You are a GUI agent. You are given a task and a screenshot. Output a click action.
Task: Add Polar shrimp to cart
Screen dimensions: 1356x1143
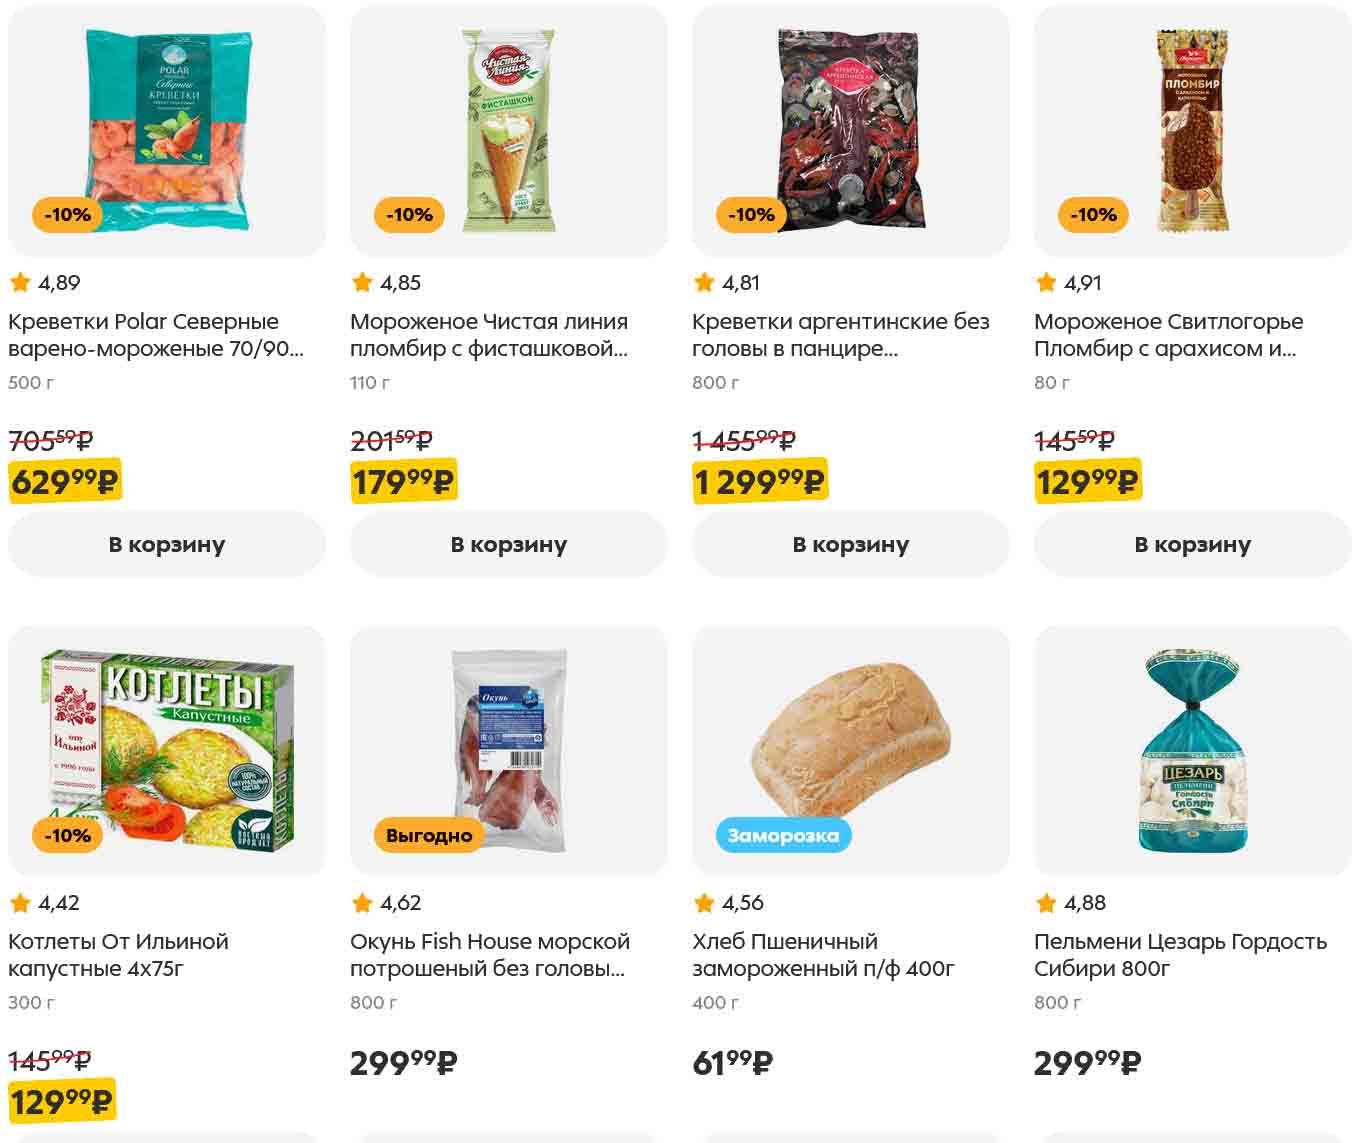point(166,544)
